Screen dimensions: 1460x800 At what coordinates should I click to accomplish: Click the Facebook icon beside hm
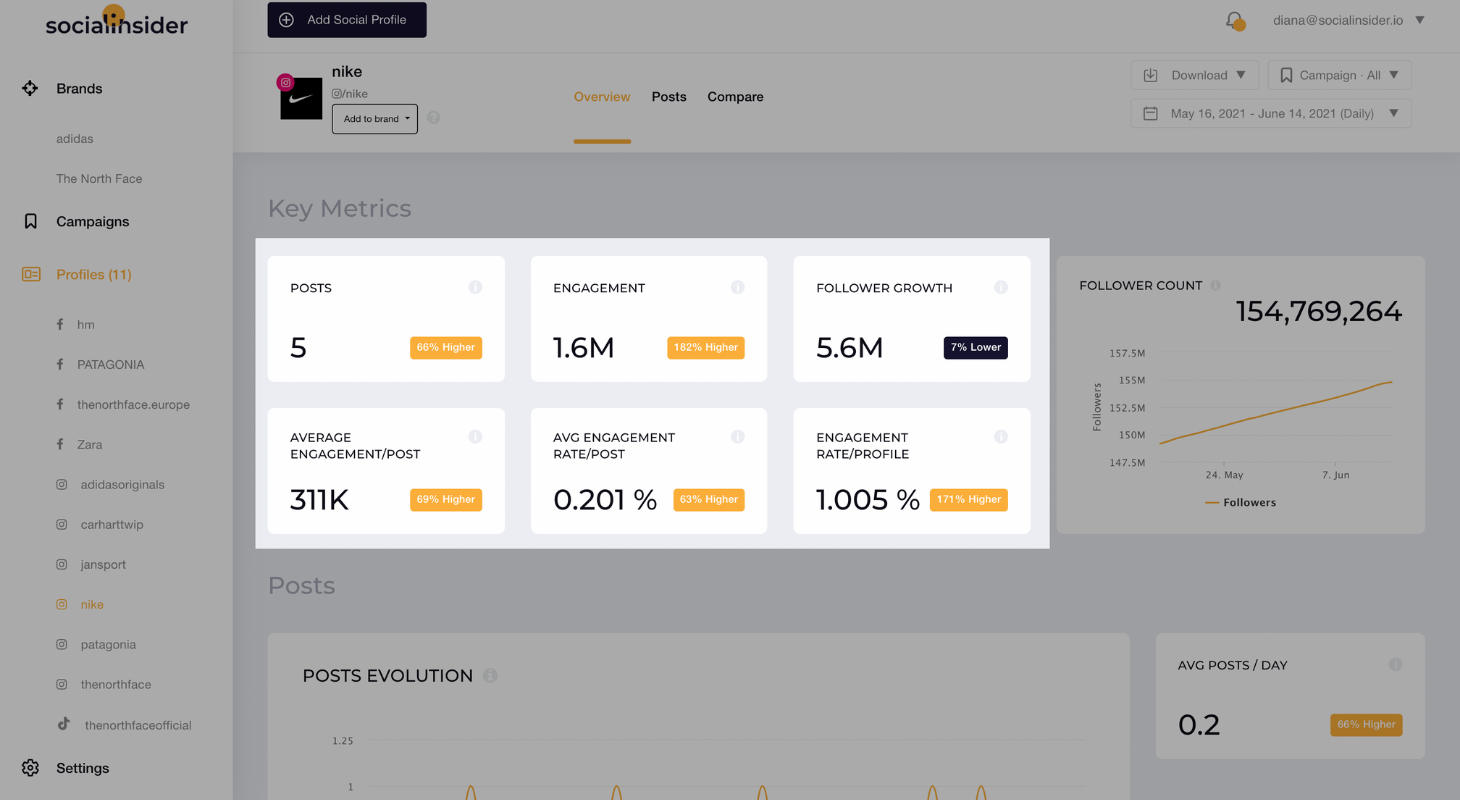[60, 324]
